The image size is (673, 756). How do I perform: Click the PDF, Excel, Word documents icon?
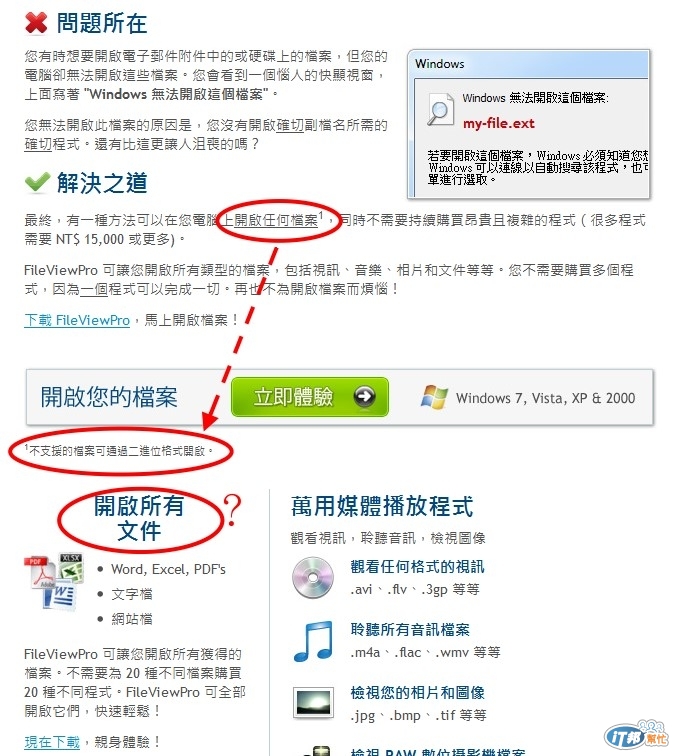[54, 580]
